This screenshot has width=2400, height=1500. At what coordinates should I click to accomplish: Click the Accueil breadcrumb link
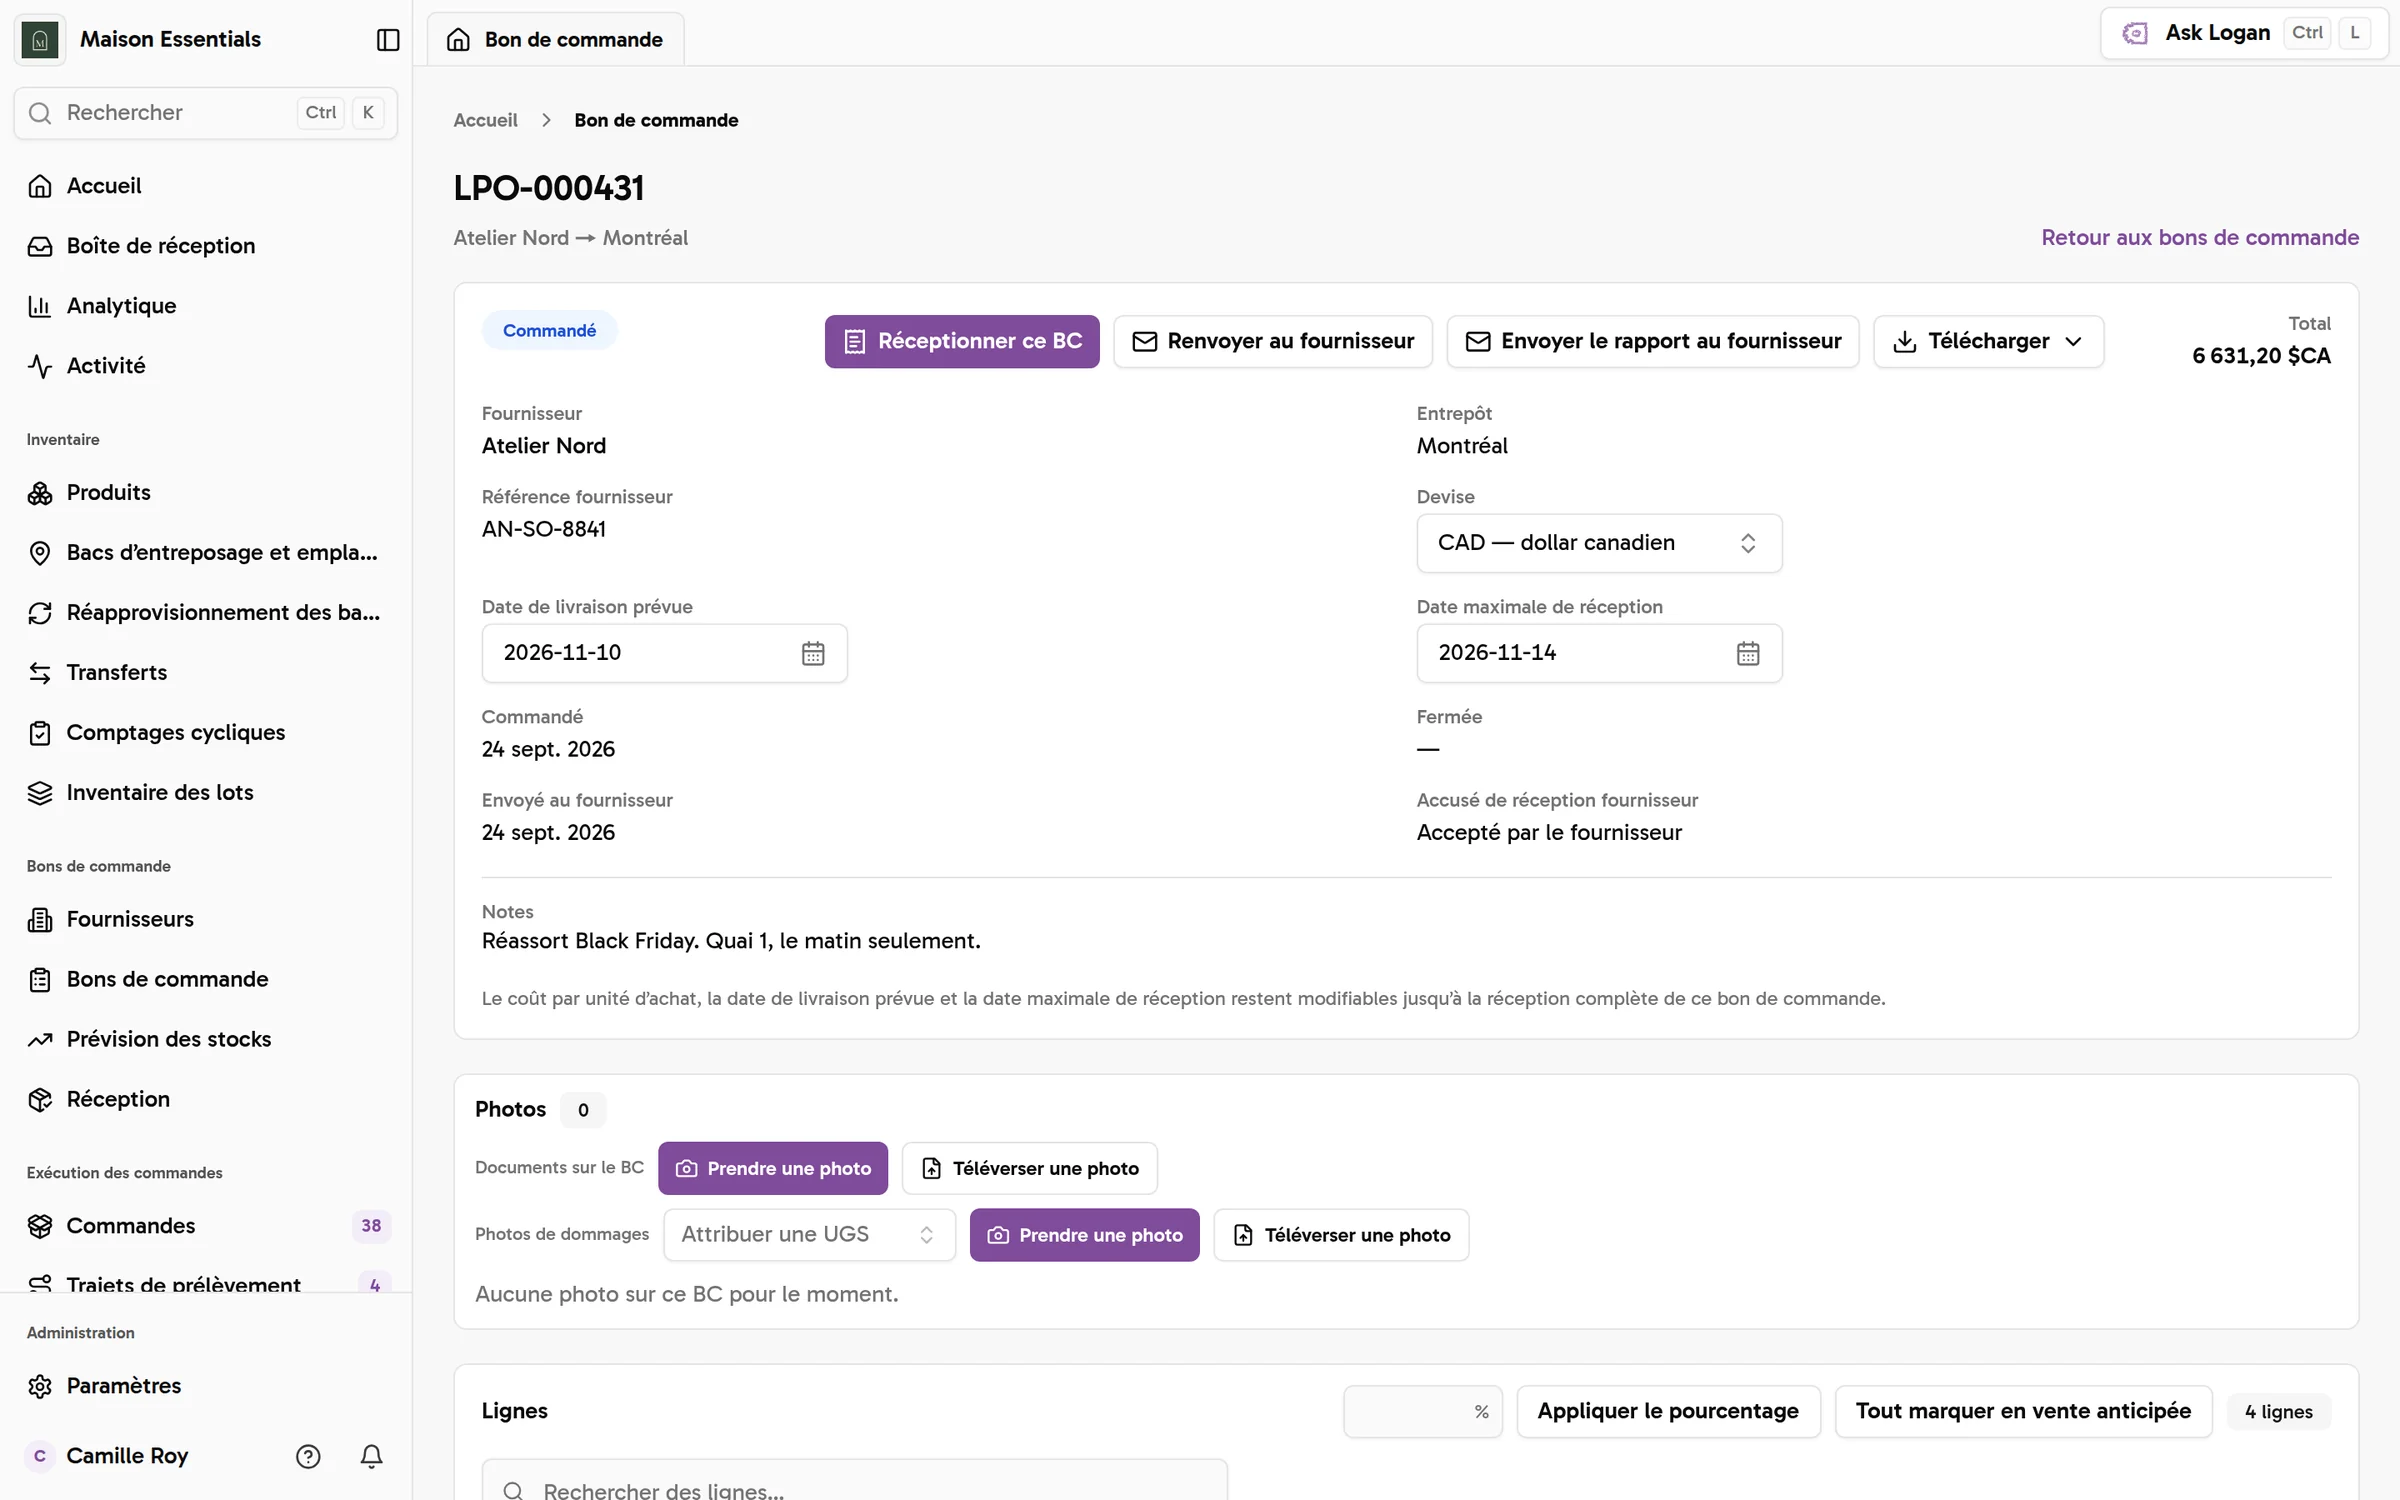click(x=485, y=120)
